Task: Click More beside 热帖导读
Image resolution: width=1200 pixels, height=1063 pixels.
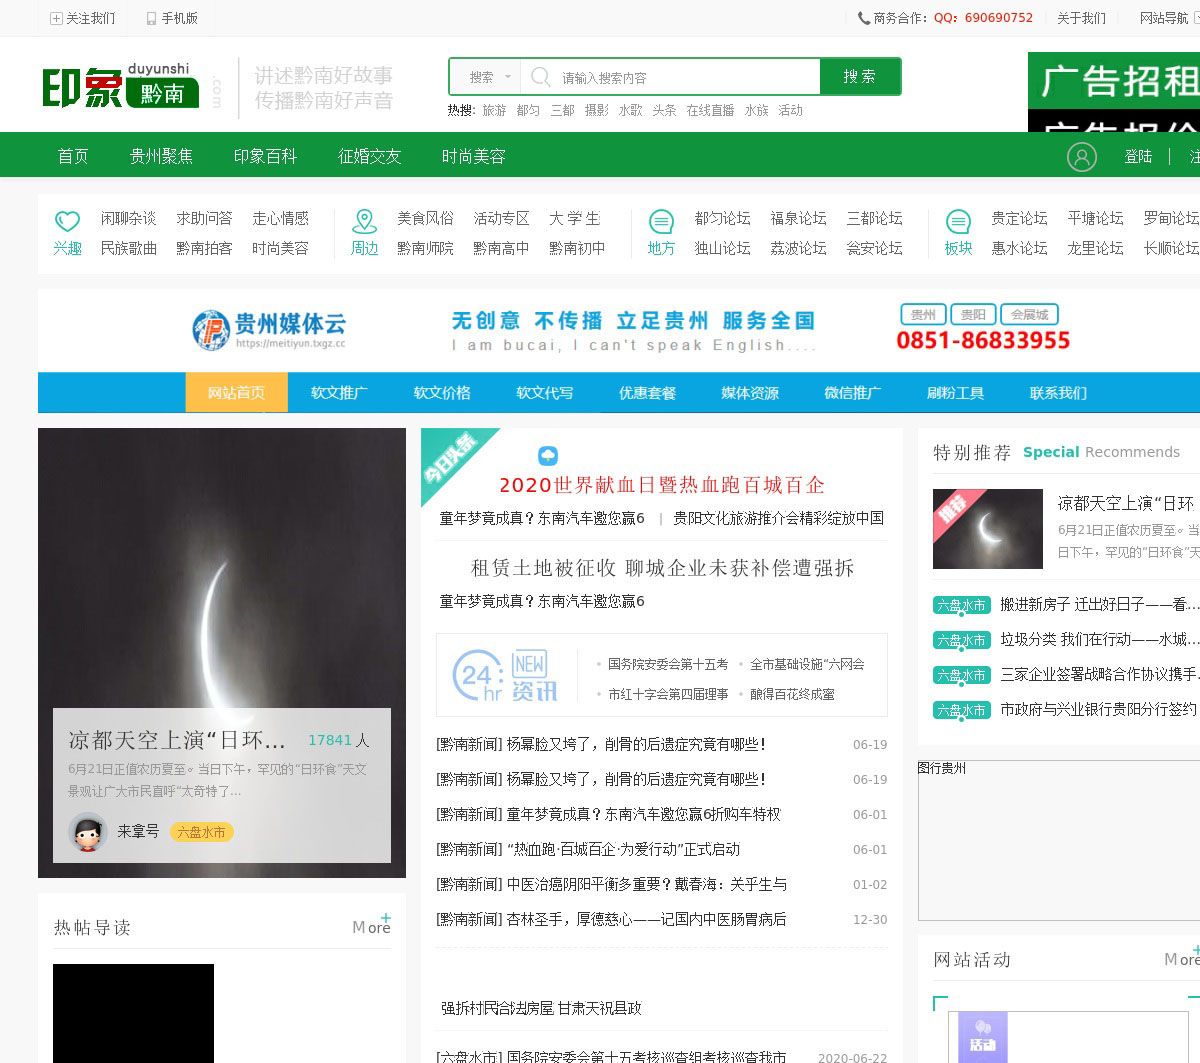Action: coord(371,926)
